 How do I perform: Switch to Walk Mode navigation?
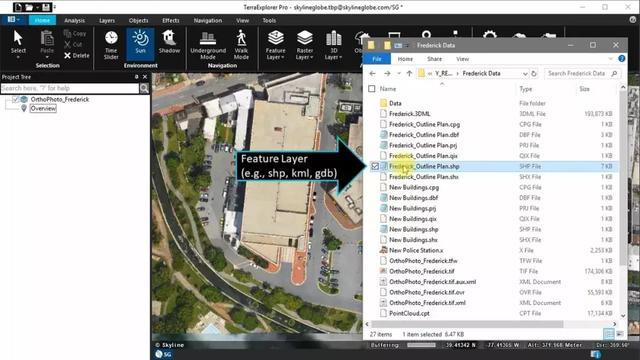point(241,45)
